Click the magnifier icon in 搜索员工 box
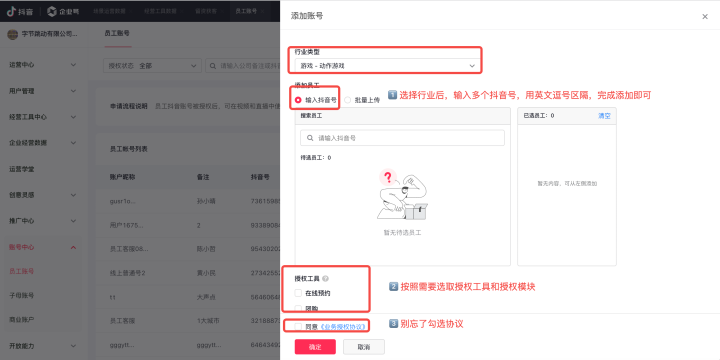This screenshot has width=720, height=360. coord(310,138)
